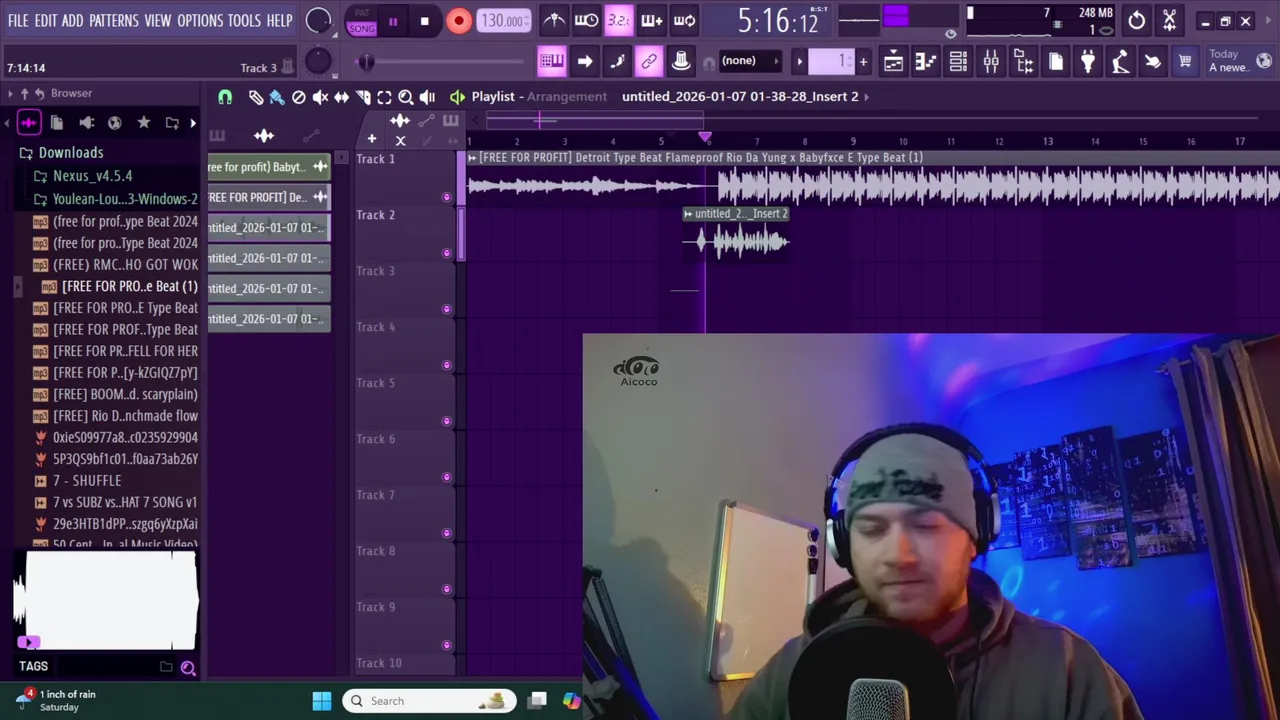Click the 130.000 tempo field
Image resolution: width=1280 pixels, height=720 pixels.
tap(504, 21)
